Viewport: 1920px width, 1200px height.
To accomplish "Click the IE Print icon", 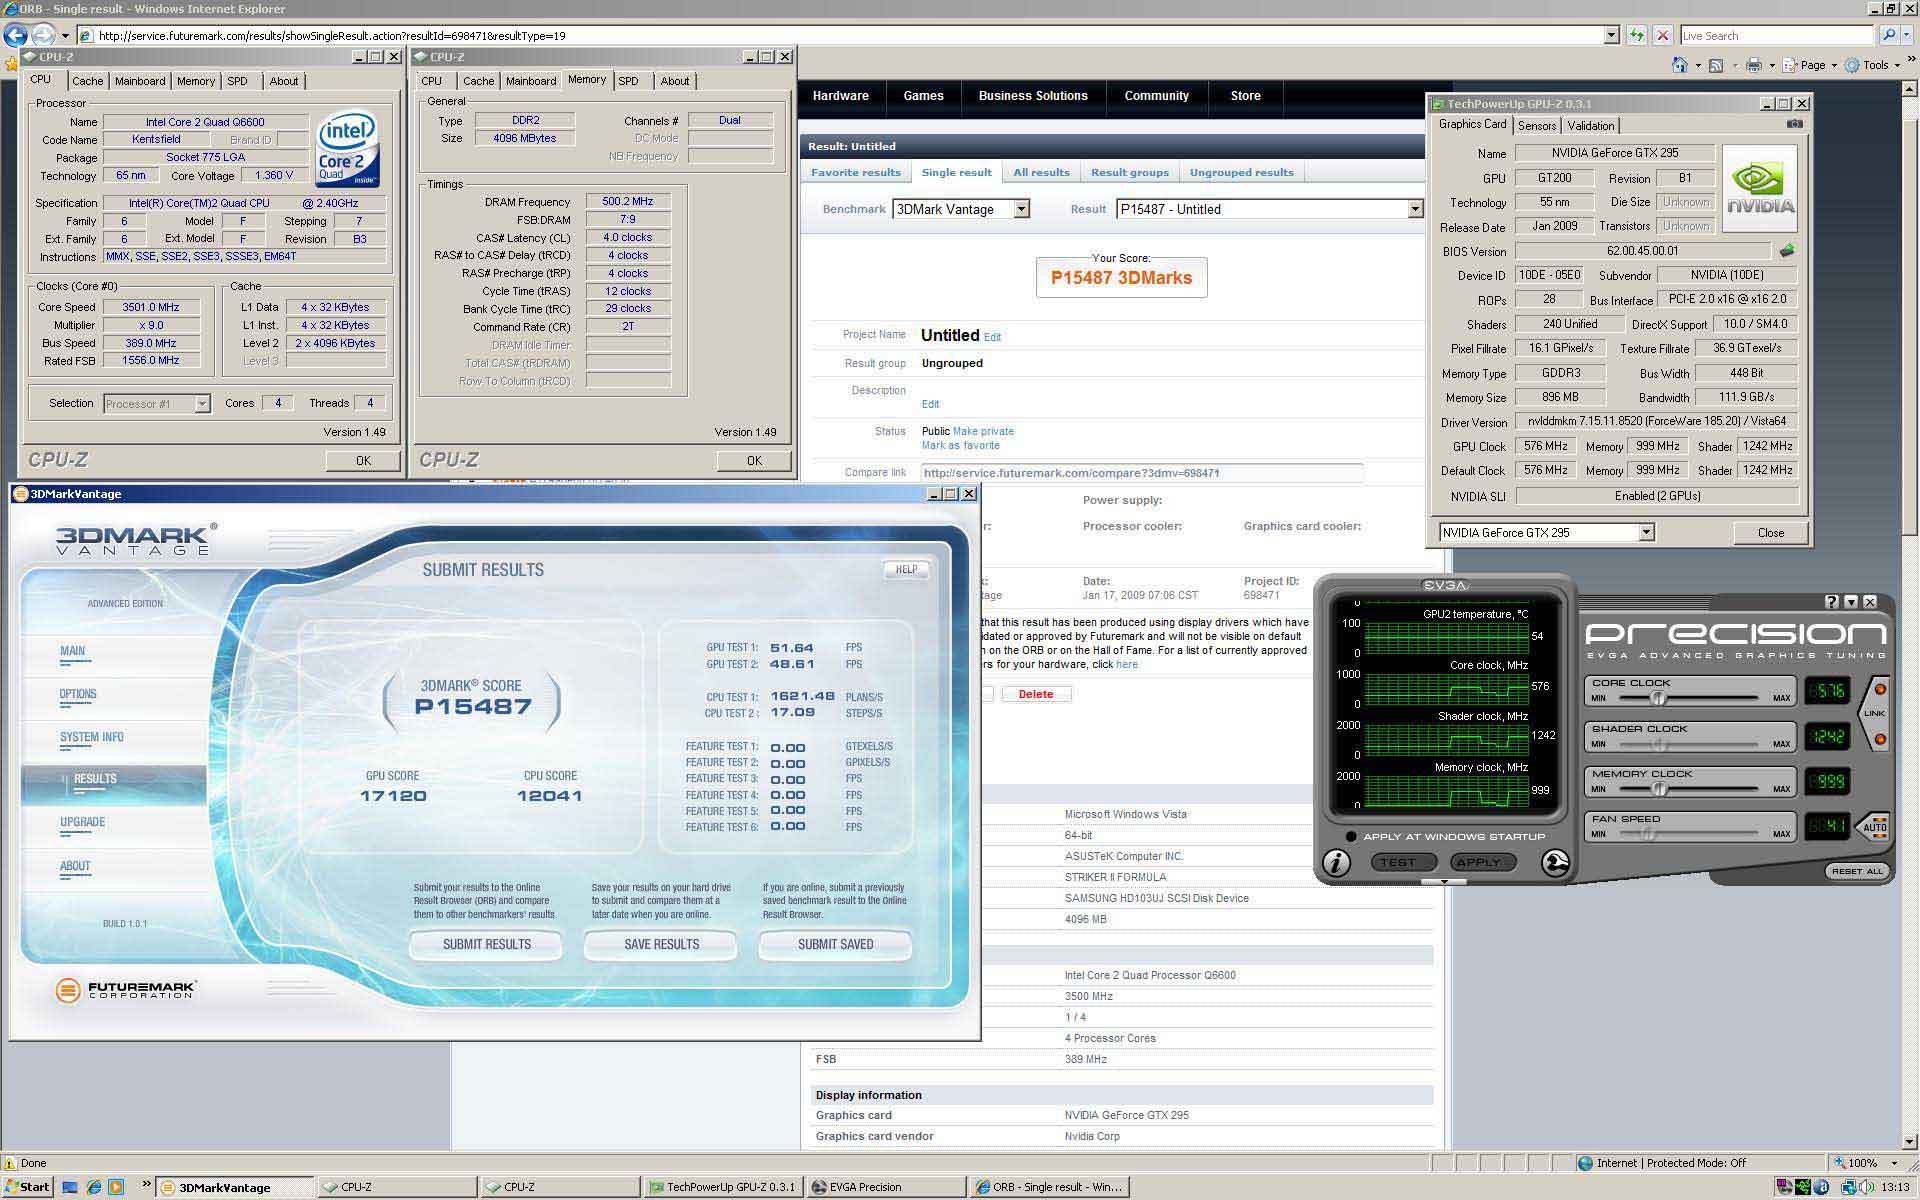I will coord(1754,65).
